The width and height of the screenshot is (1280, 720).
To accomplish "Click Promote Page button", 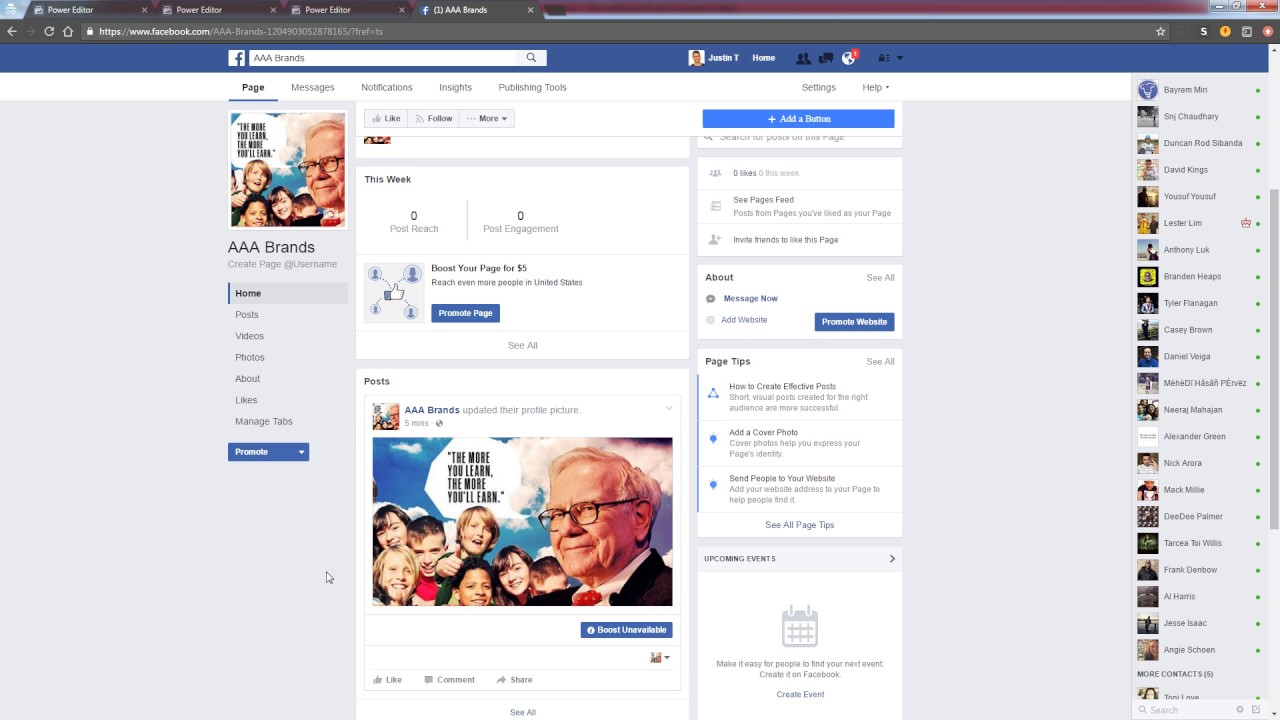I will point(465,313).
